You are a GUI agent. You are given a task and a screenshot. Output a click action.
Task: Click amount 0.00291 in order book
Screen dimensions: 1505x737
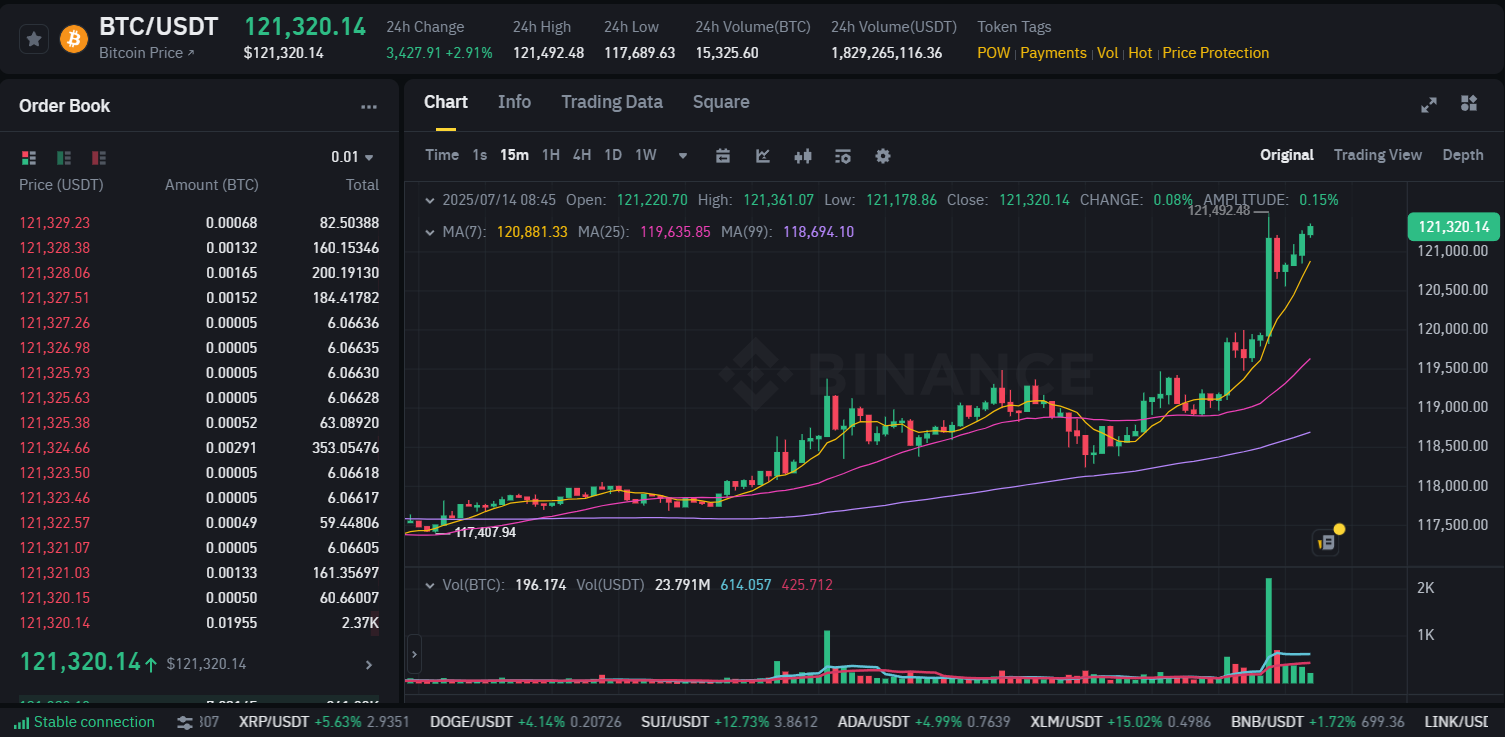pos(232,448)
